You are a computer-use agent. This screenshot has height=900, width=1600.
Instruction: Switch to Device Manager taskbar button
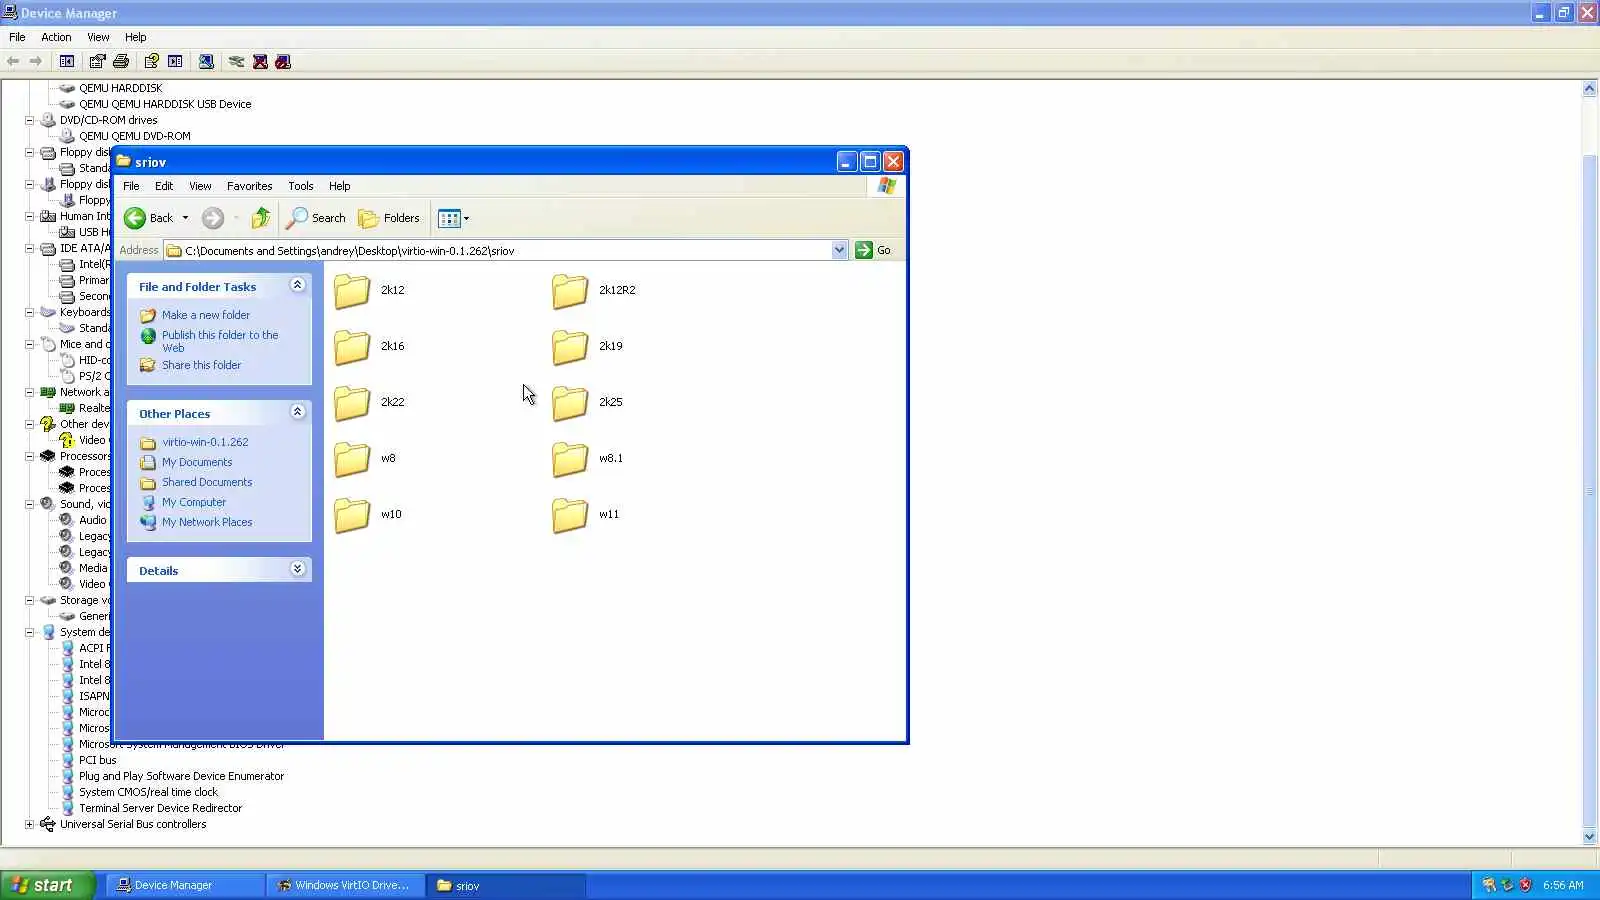[x=184, y=885]
